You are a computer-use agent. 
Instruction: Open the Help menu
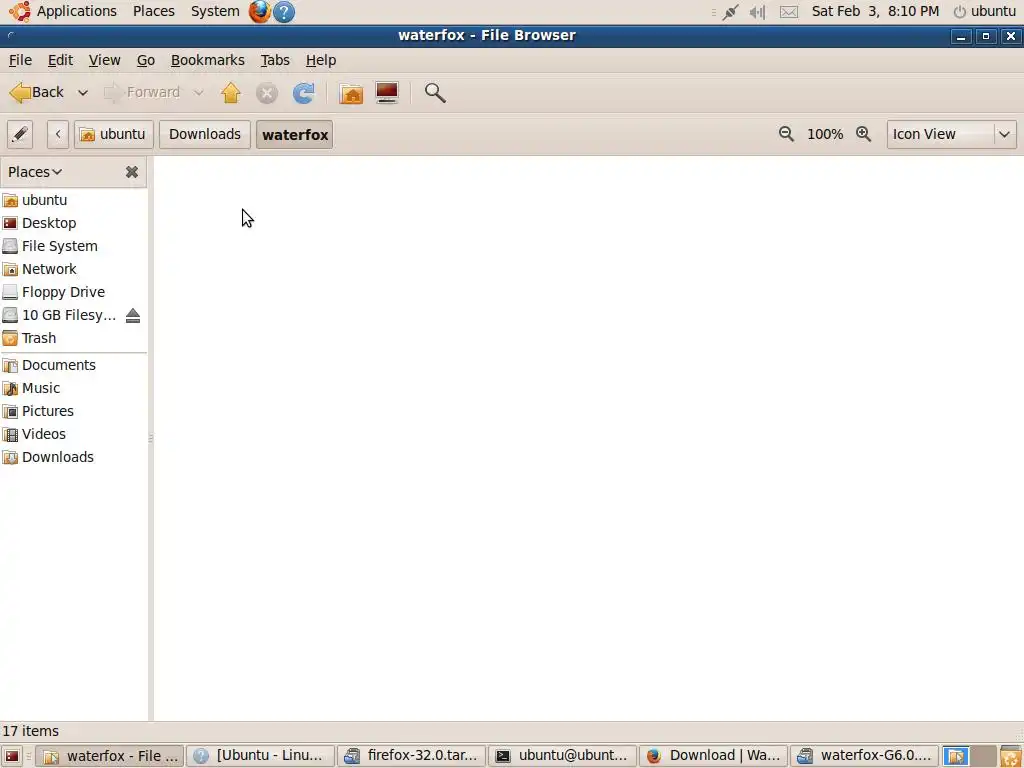(321, 60)
